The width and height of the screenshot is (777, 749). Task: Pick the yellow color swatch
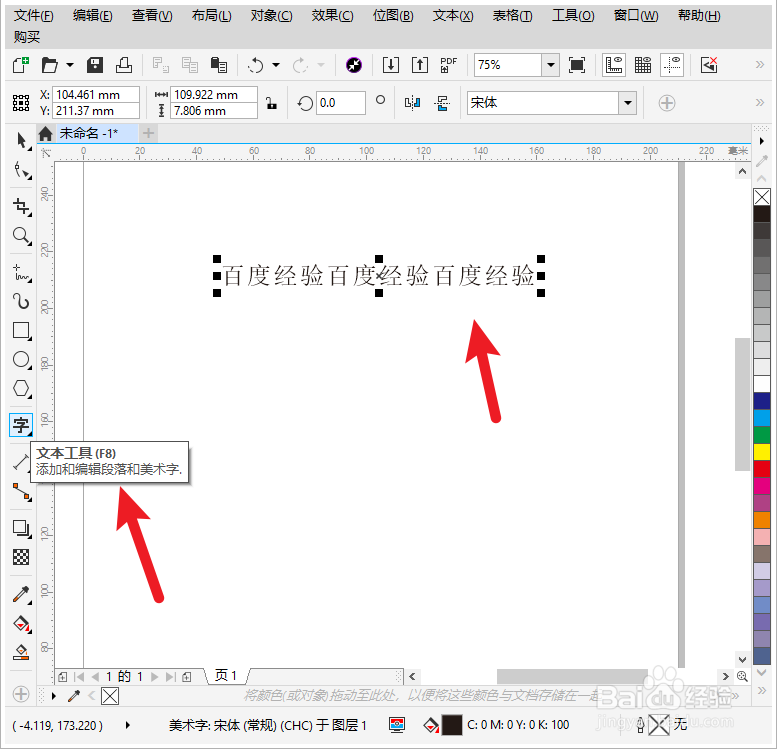[x=762, y=452]
